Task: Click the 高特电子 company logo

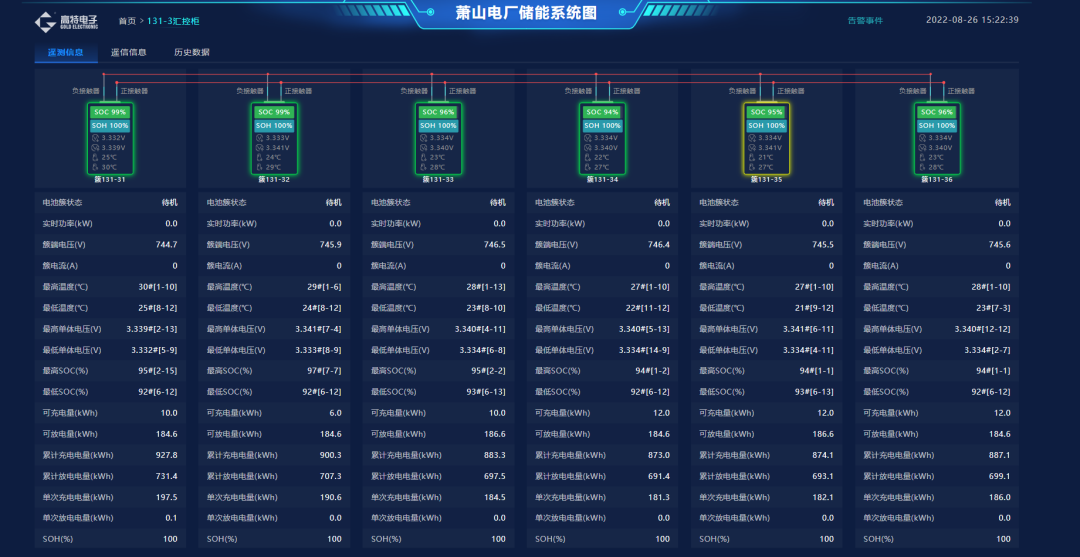Action: point(66,21)
